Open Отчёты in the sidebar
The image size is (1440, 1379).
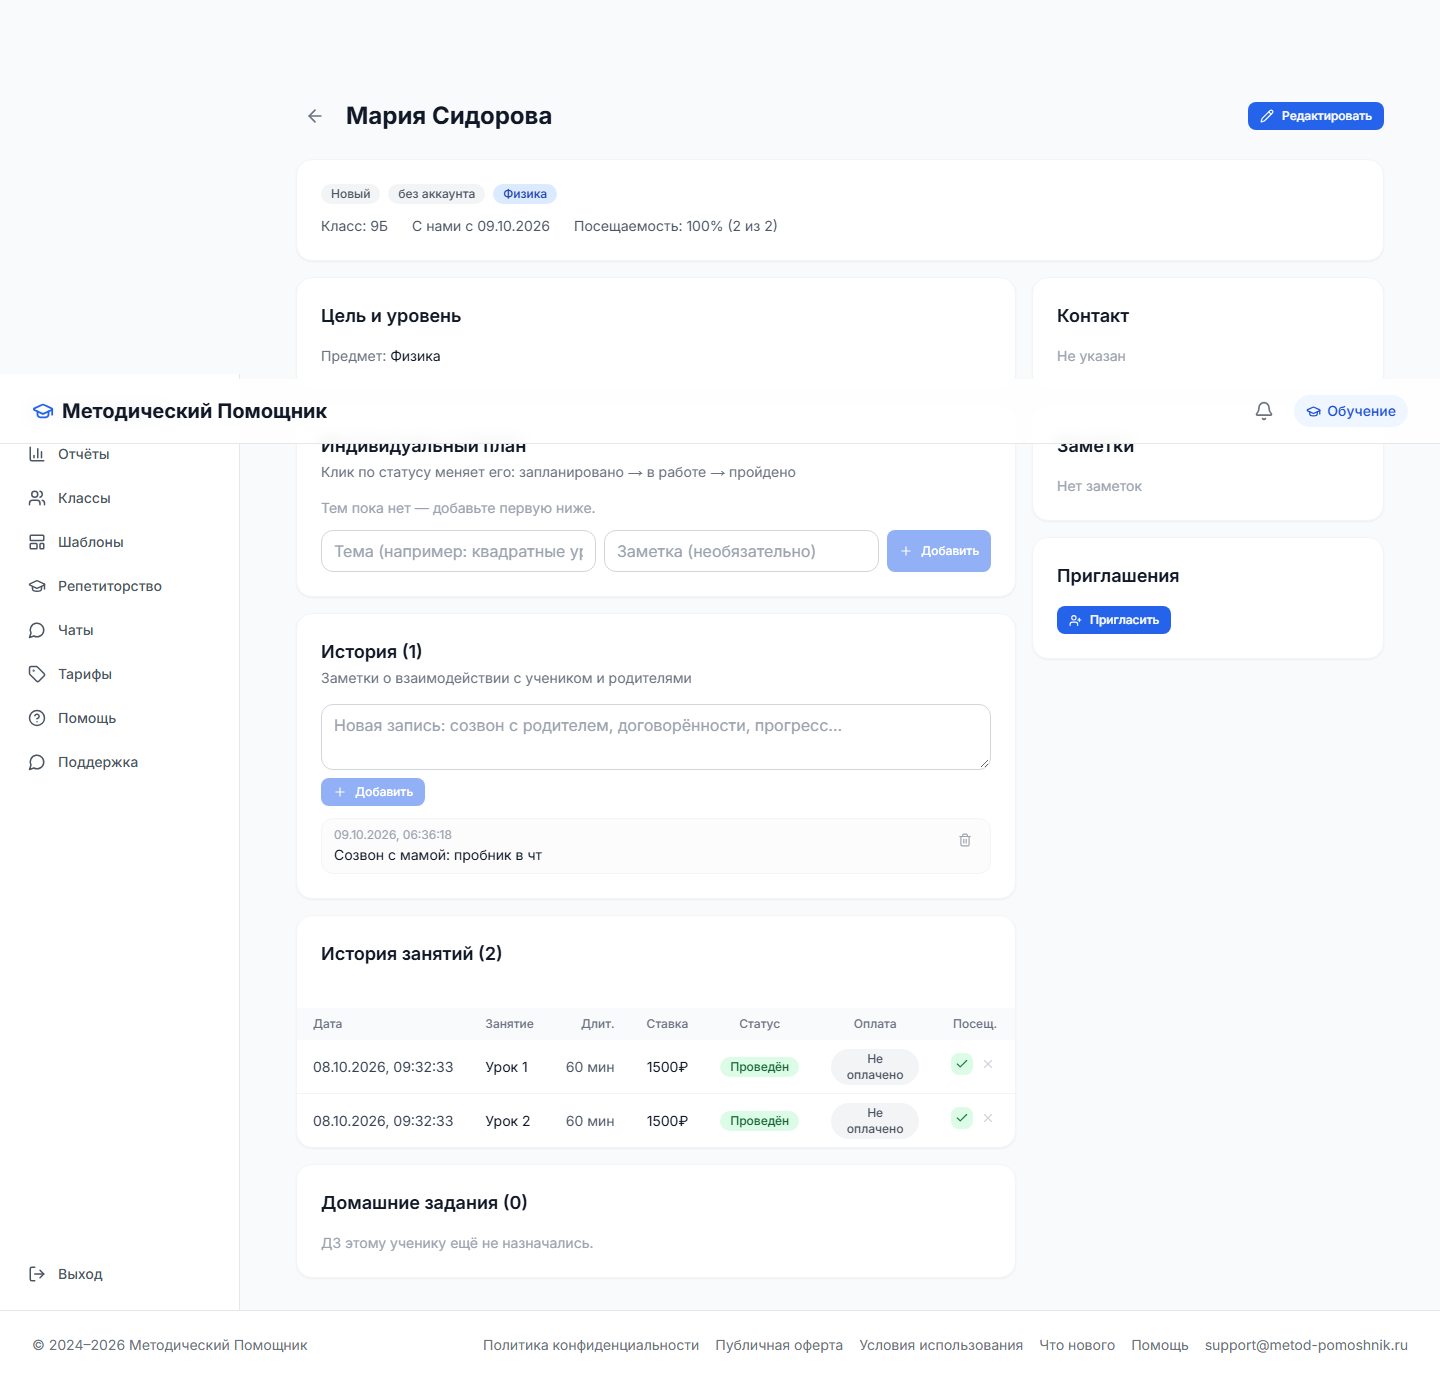pyautogui.click(x=120, y=454)
